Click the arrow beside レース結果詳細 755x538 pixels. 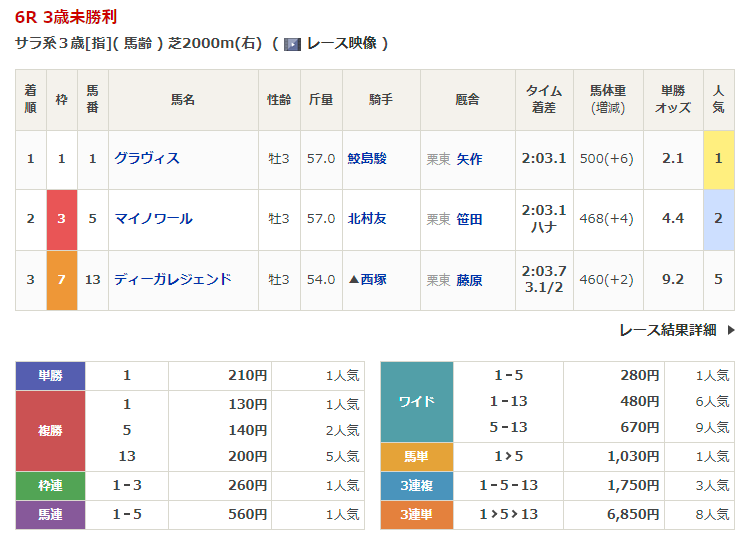[731, 330]
